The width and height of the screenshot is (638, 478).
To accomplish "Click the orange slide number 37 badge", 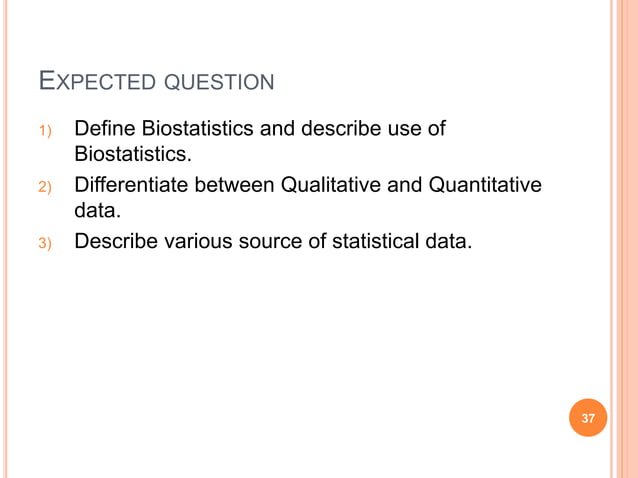I will click(x=588, y=417).
